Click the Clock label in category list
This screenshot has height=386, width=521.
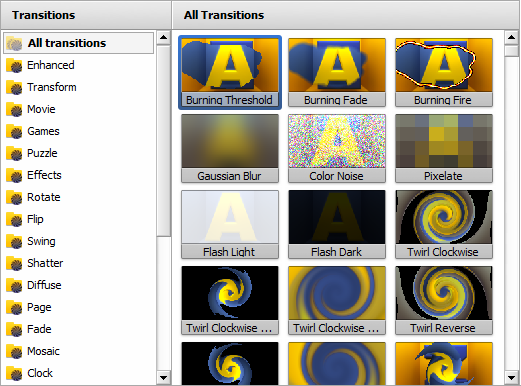pyautogui.click(x=40, y=373)
